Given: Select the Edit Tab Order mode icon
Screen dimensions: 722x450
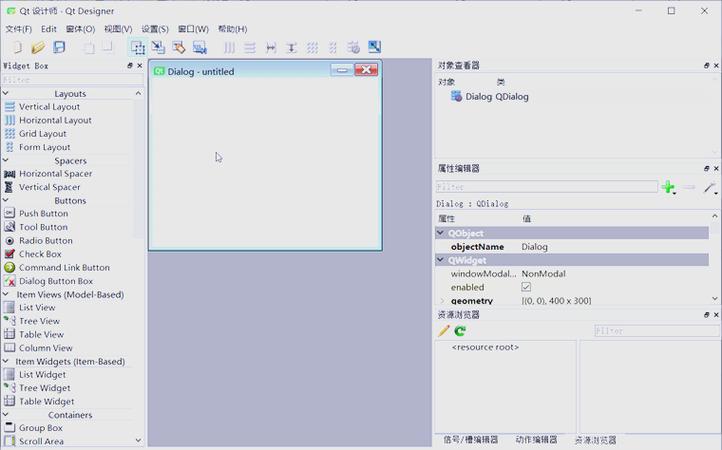Looking at the screenshot, I should pos(199,47).
